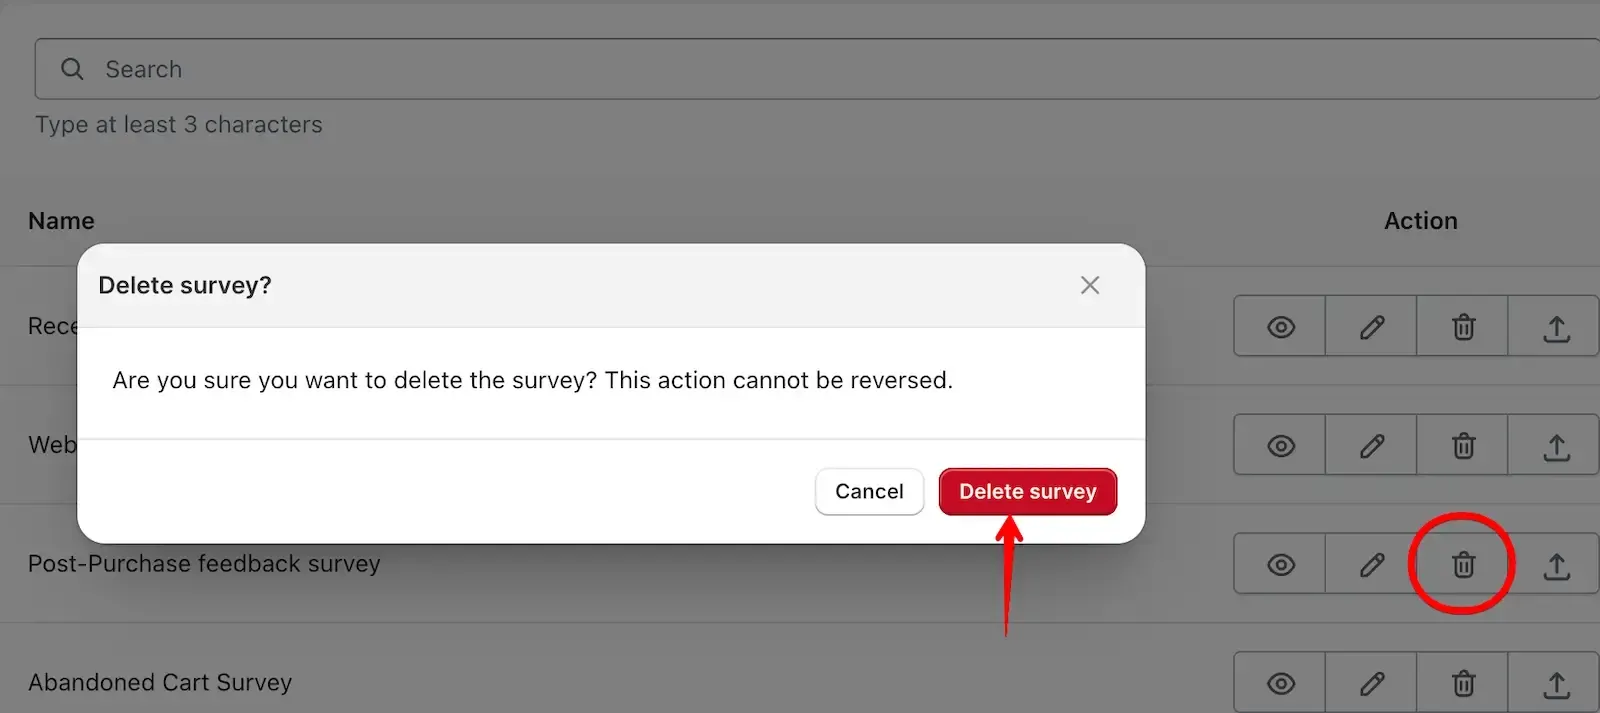This screenshot has height=713, width=1600.
Task: Export the Post-Purchase feedback survey
Action: pos(1555,564)
